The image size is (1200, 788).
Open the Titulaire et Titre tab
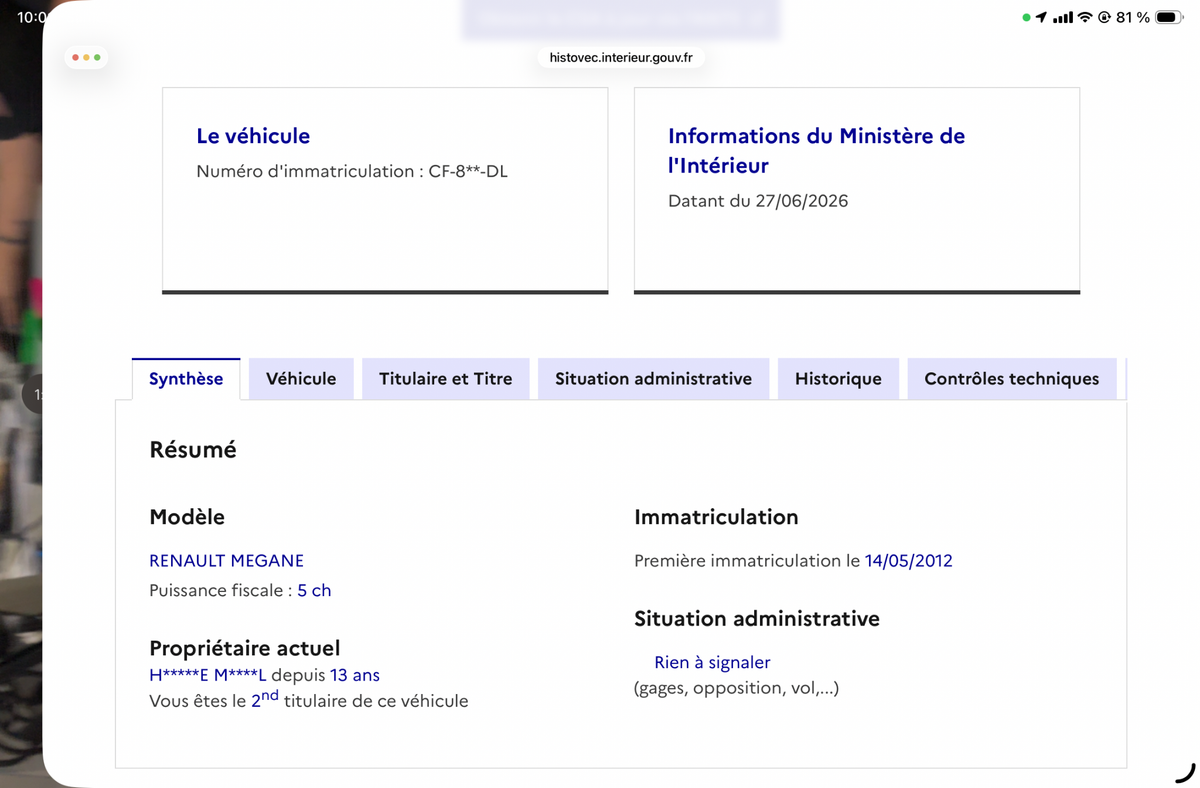click(x=445, y=379)
